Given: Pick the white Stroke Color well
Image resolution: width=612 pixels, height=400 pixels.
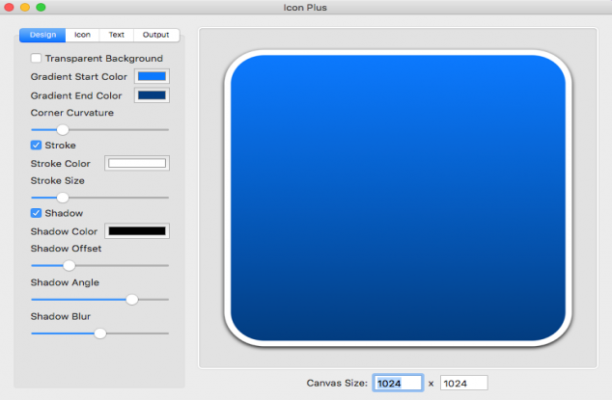Looking at the screenshot, I should tap(137, 163).
